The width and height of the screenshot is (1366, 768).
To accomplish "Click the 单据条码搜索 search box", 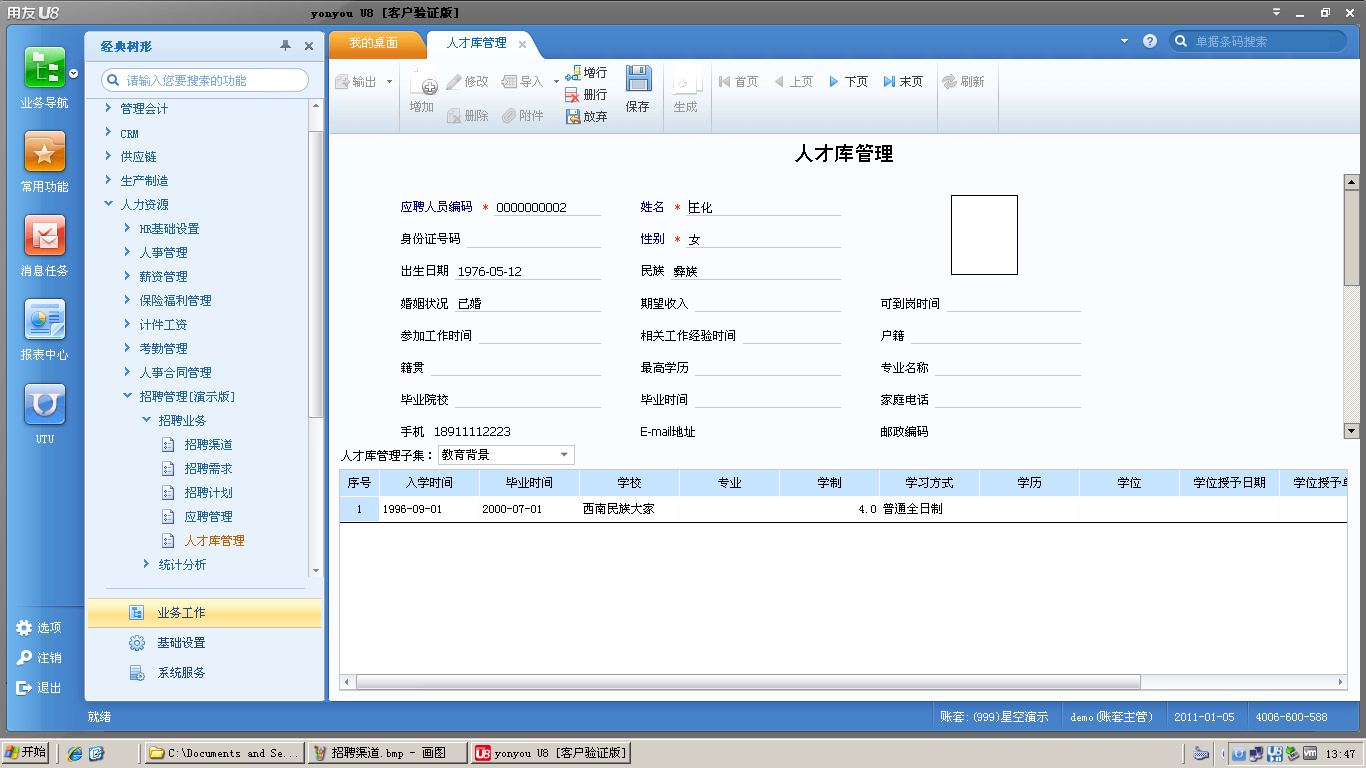I will point(1258,41).
